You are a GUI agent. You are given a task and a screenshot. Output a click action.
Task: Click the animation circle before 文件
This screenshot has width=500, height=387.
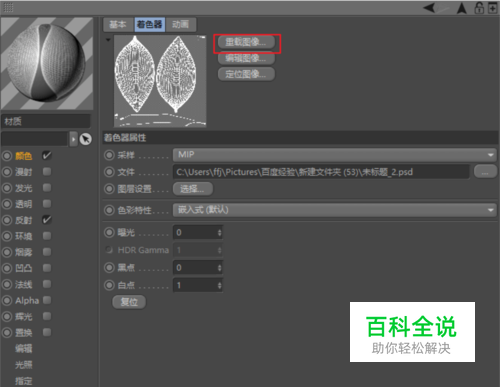(x=109, y=172)
